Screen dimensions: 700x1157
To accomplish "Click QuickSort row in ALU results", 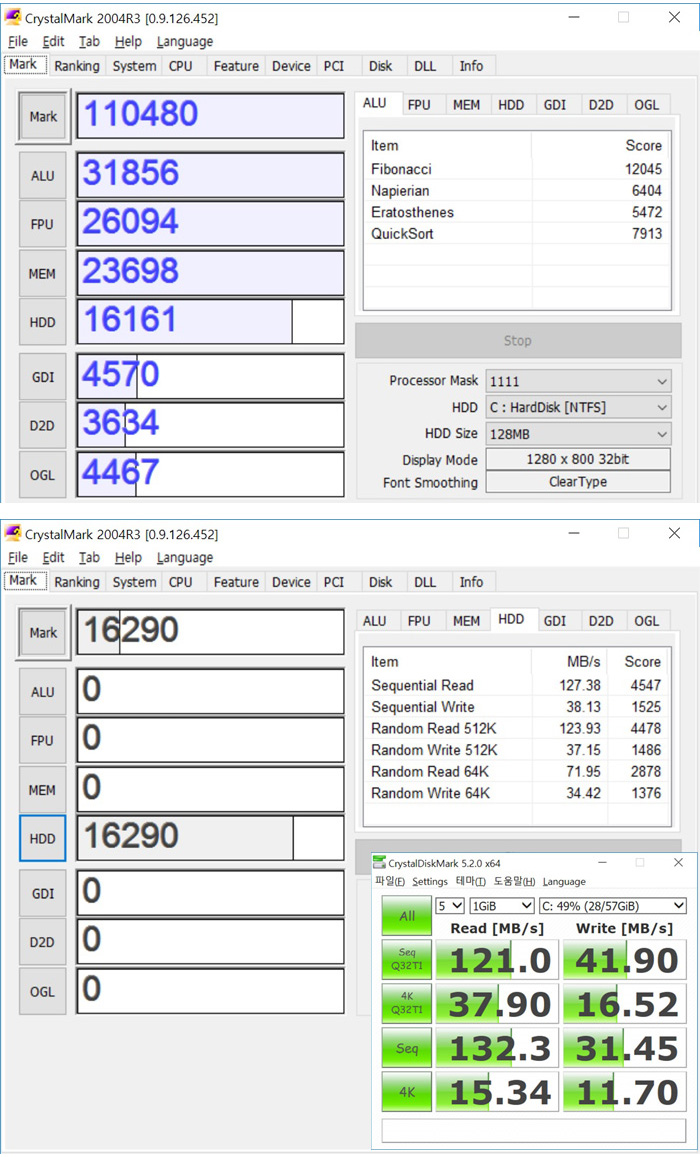I will pyautogui.click(x=517, y=234).
